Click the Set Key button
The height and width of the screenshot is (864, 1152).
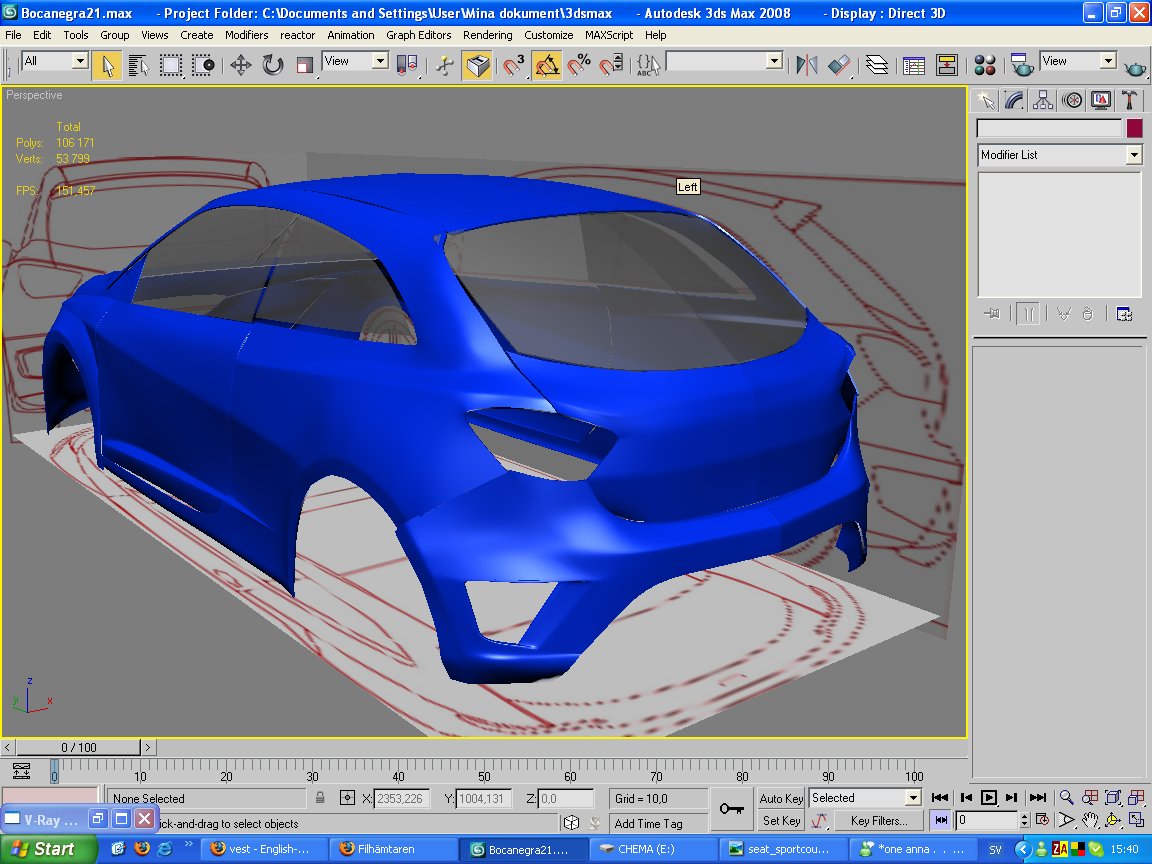click(x=781, y=821)
